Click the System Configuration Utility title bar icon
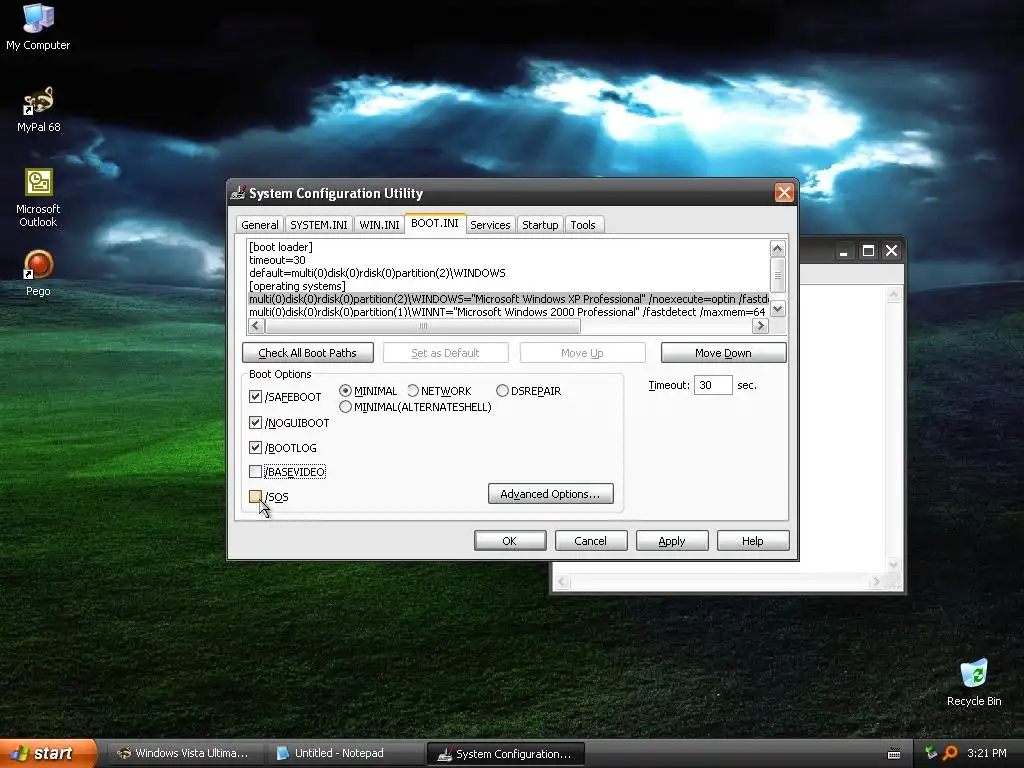 (238, 193)
